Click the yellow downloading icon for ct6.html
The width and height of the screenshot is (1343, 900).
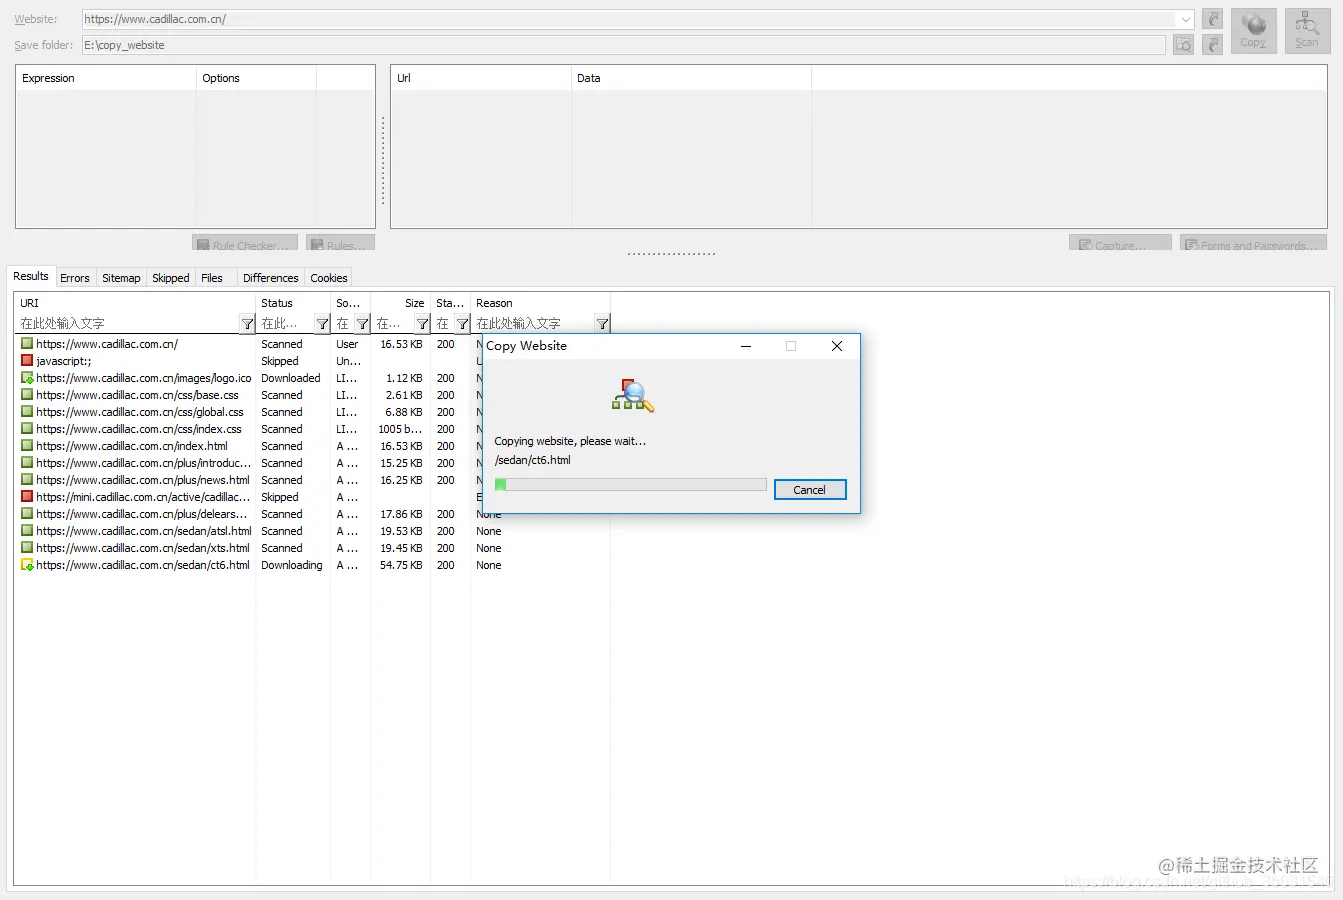27,565
